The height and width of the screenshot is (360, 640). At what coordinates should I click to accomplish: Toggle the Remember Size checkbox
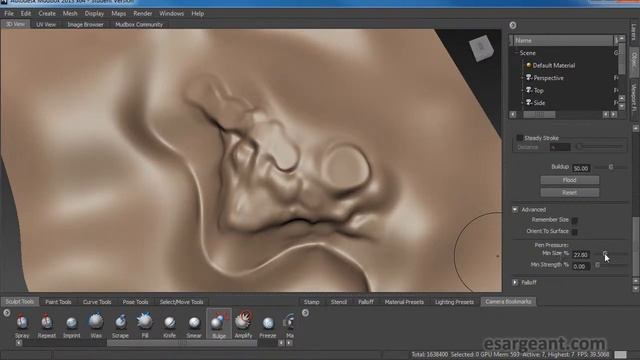tap(574, 220)
